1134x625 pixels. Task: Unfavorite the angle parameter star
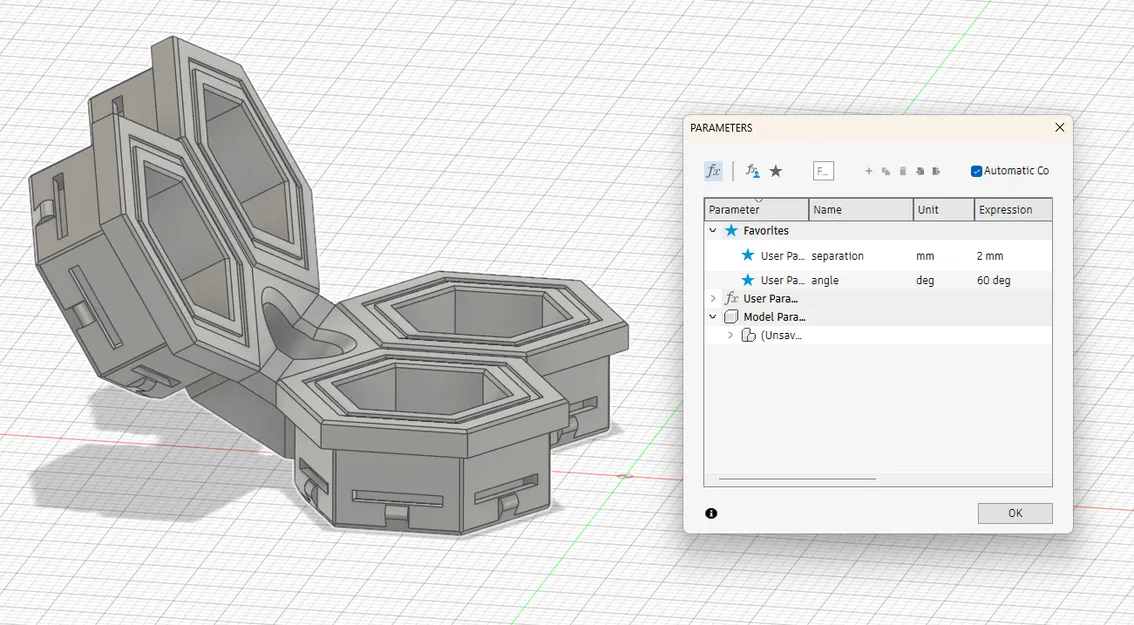tap(750, 281)
